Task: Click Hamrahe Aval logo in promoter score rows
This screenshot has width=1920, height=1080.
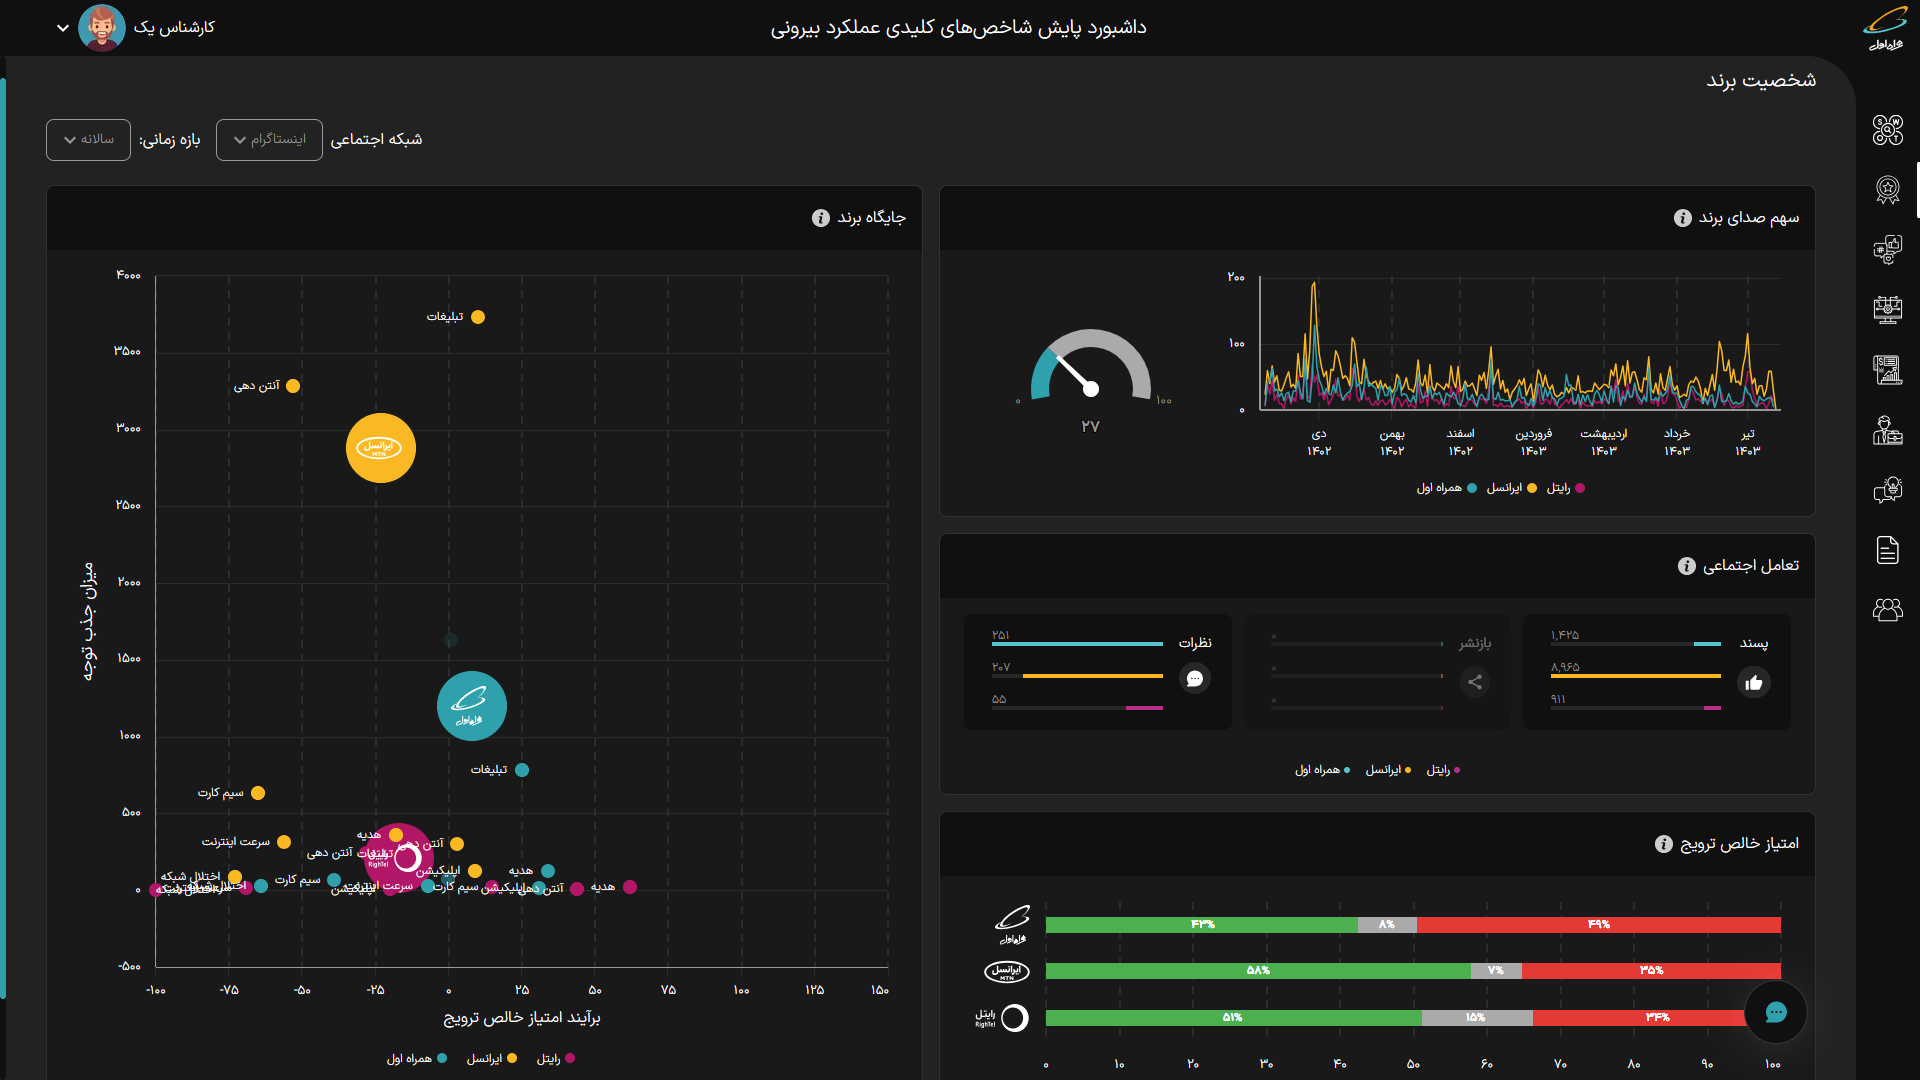Action: (1013, 925)
